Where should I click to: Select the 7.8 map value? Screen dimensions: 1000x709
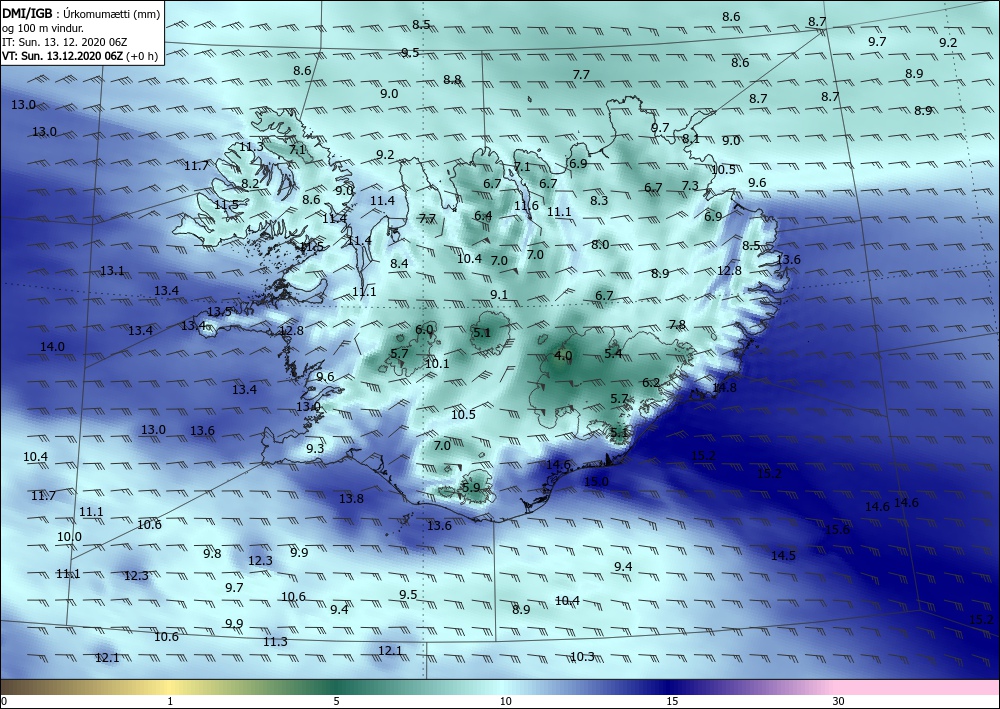click(677, 325)
